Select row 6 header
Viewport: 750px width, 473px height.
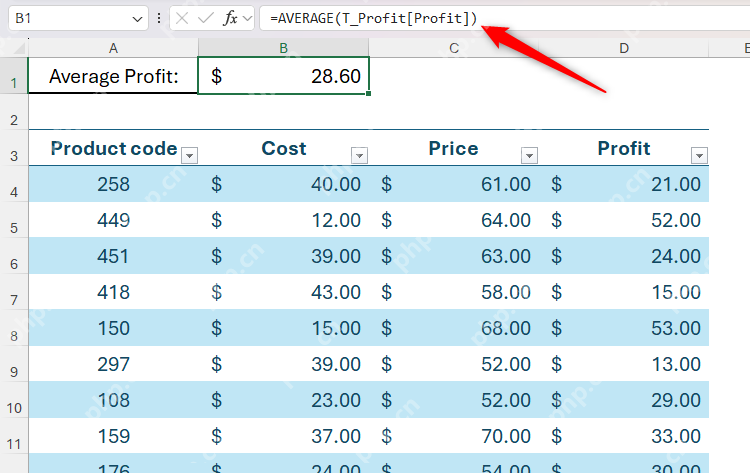click(x=14, y=256)
